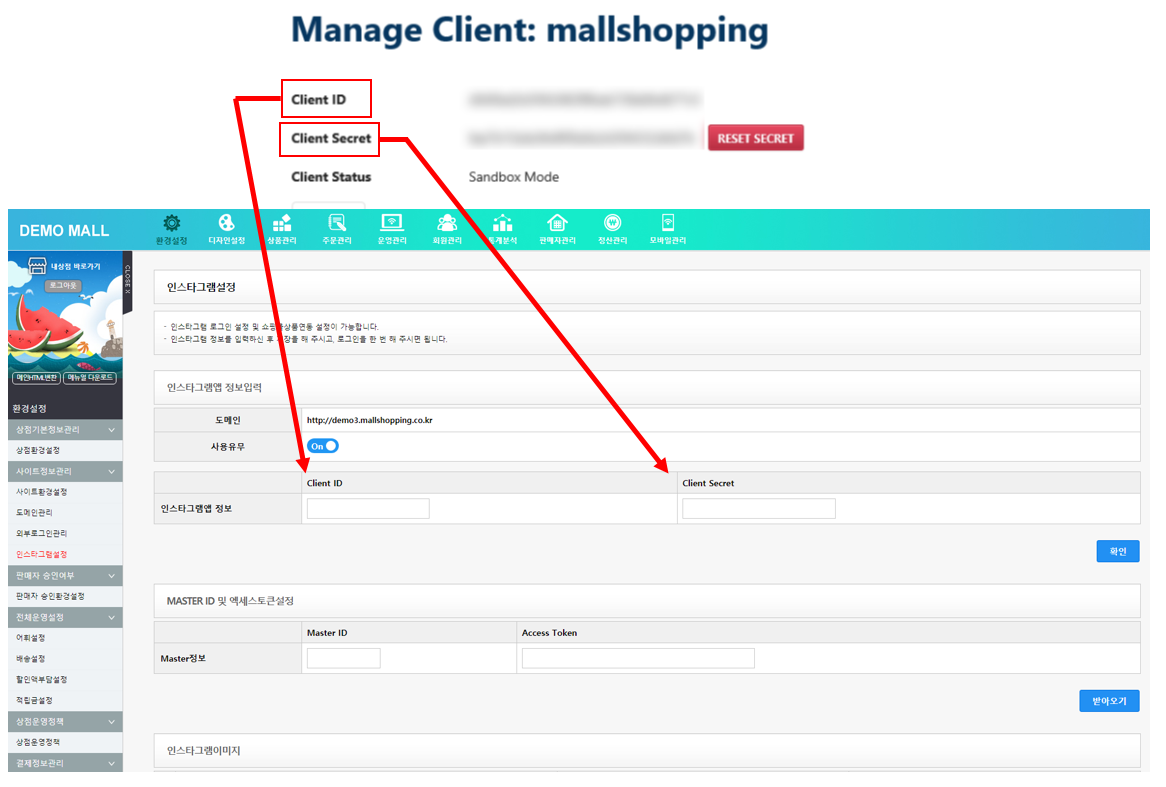Open 배송설정 from the sidebar
Image resolution: width=1166 pixels, height=787 pixels.
(30, 659)
